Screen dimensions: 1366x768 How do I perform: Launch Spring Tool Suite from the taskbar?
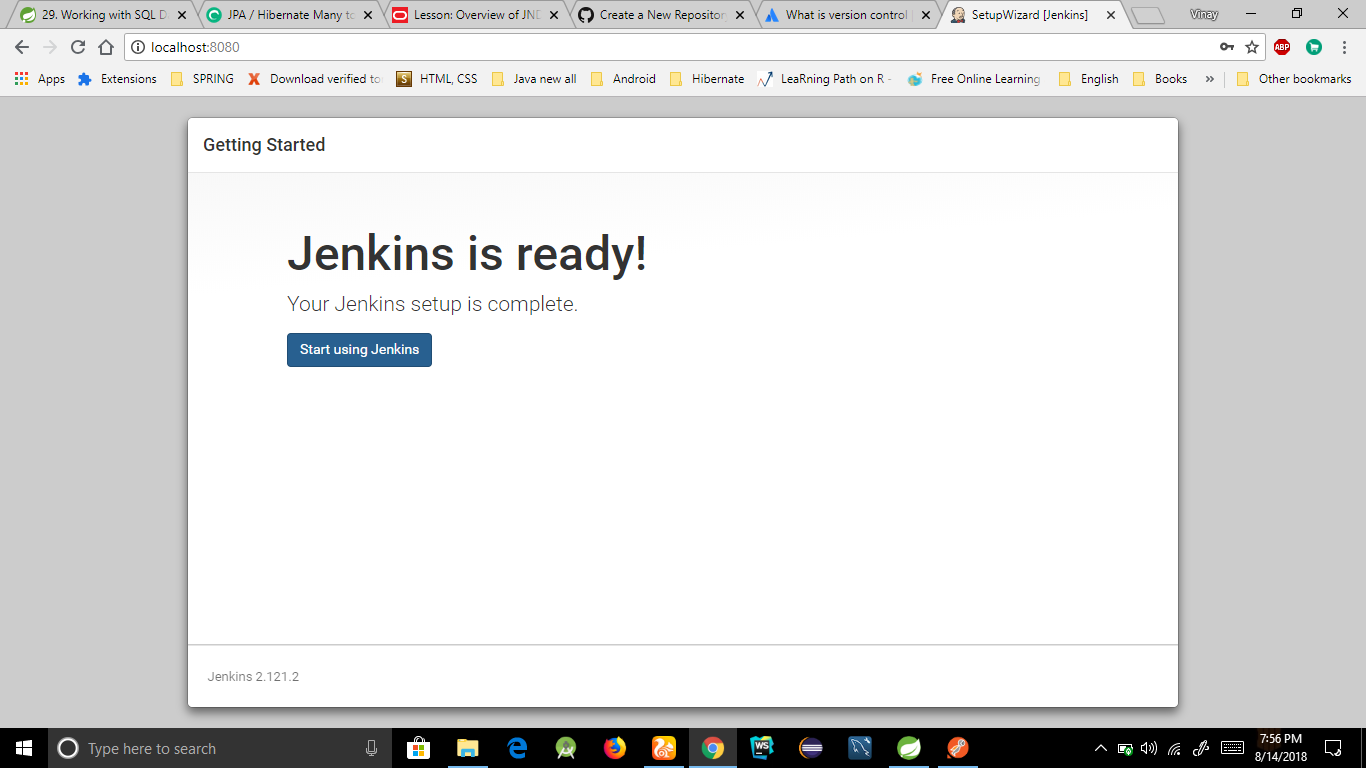909,748
